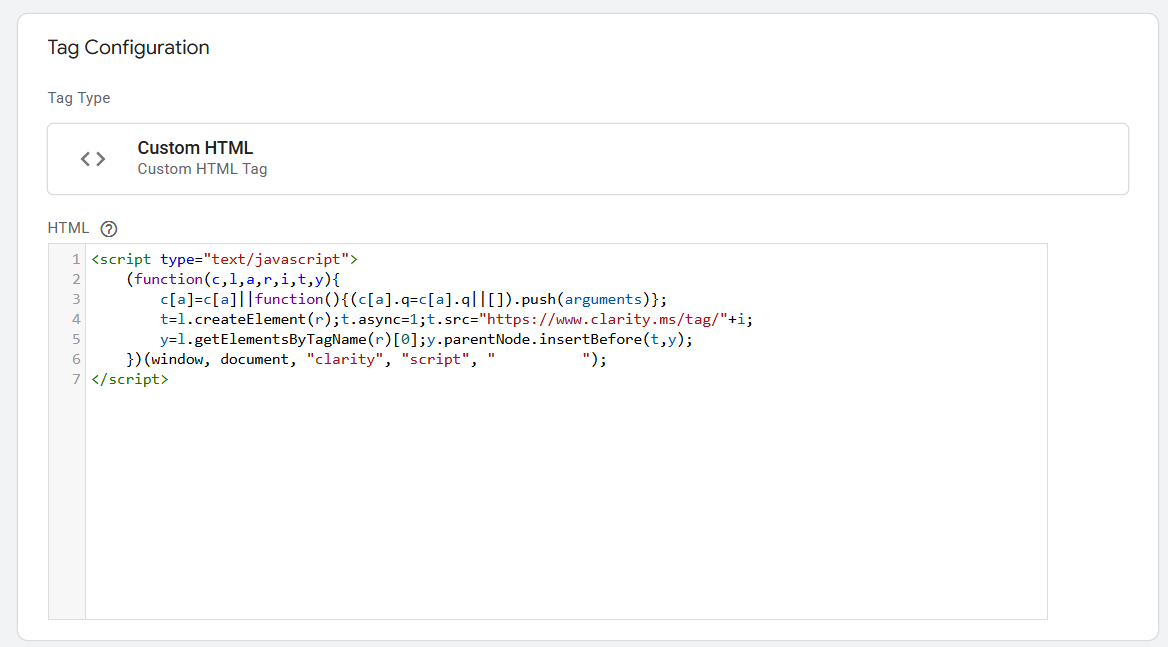This screenshot has width=1168, height=647.
Task: Click the Tag Type label
Action: point(79,98)
